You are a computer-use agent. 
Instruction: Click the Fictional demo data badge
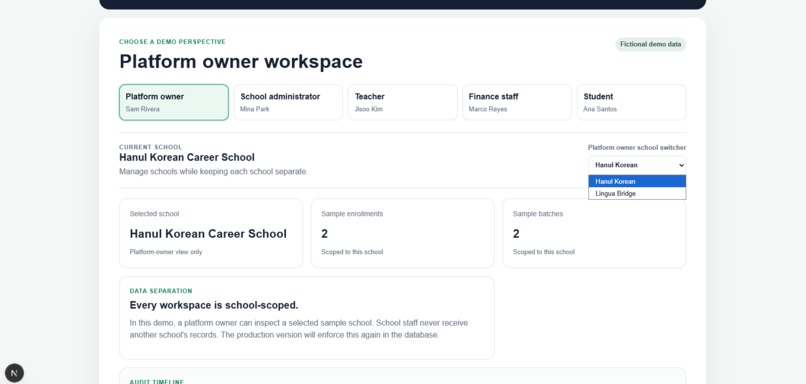pyautogui.click(x=650, y=44)
